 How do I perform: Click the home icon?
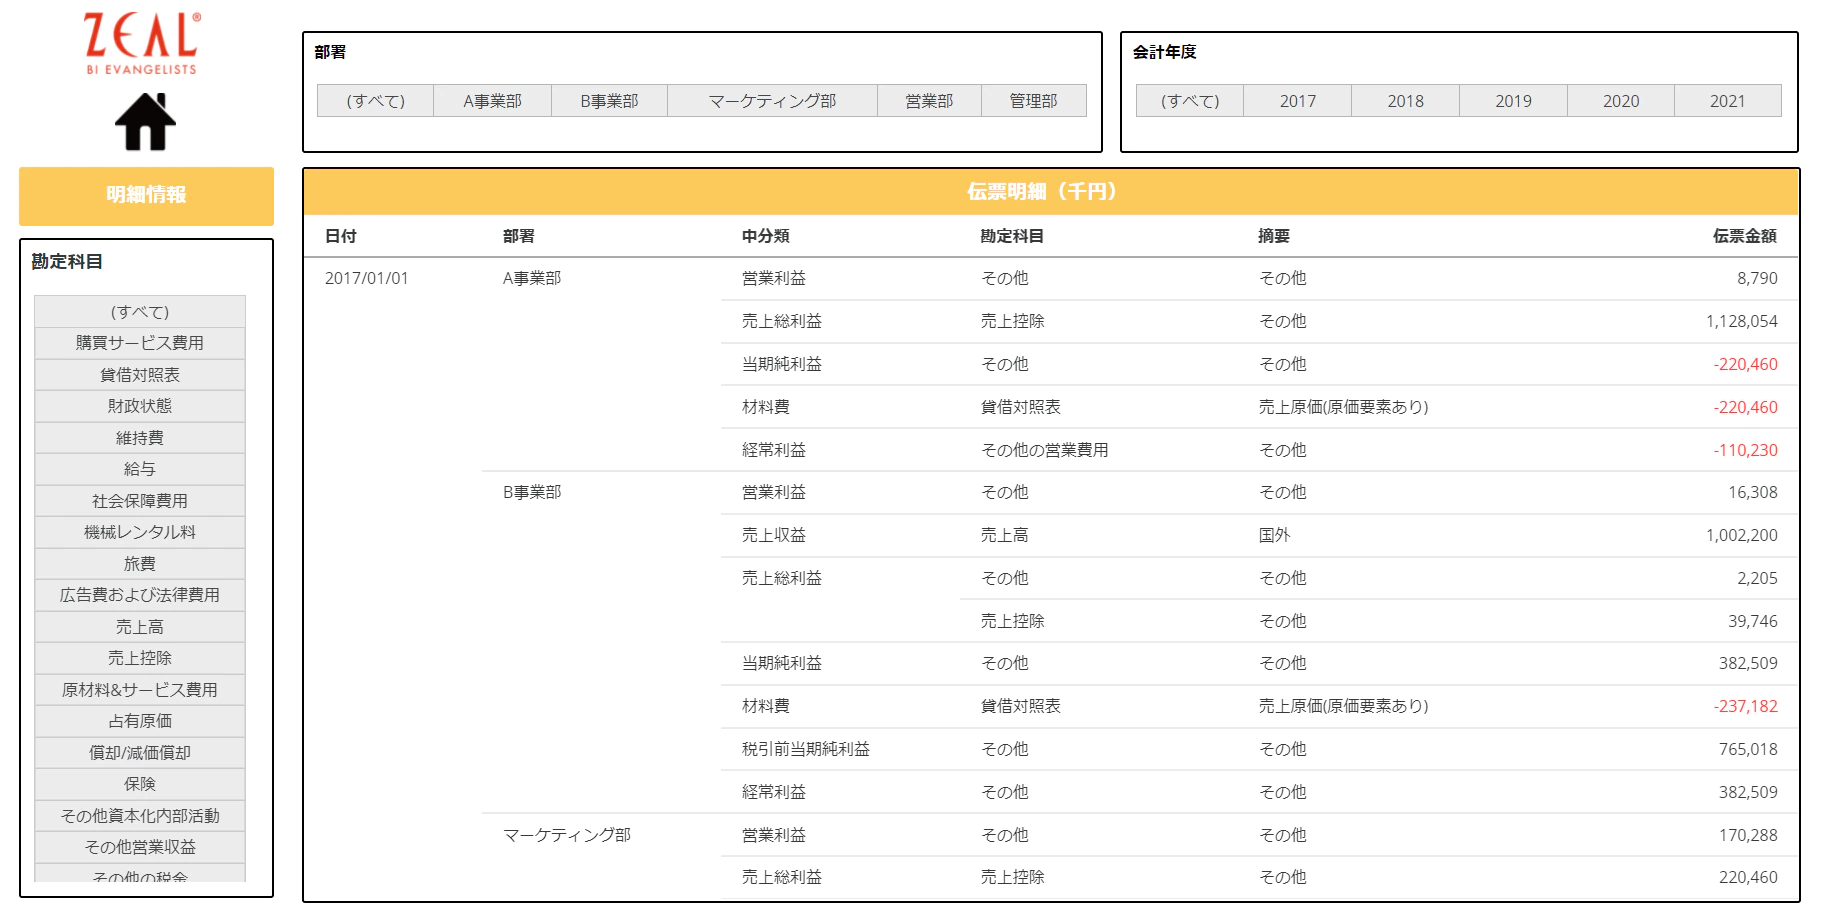145,122
